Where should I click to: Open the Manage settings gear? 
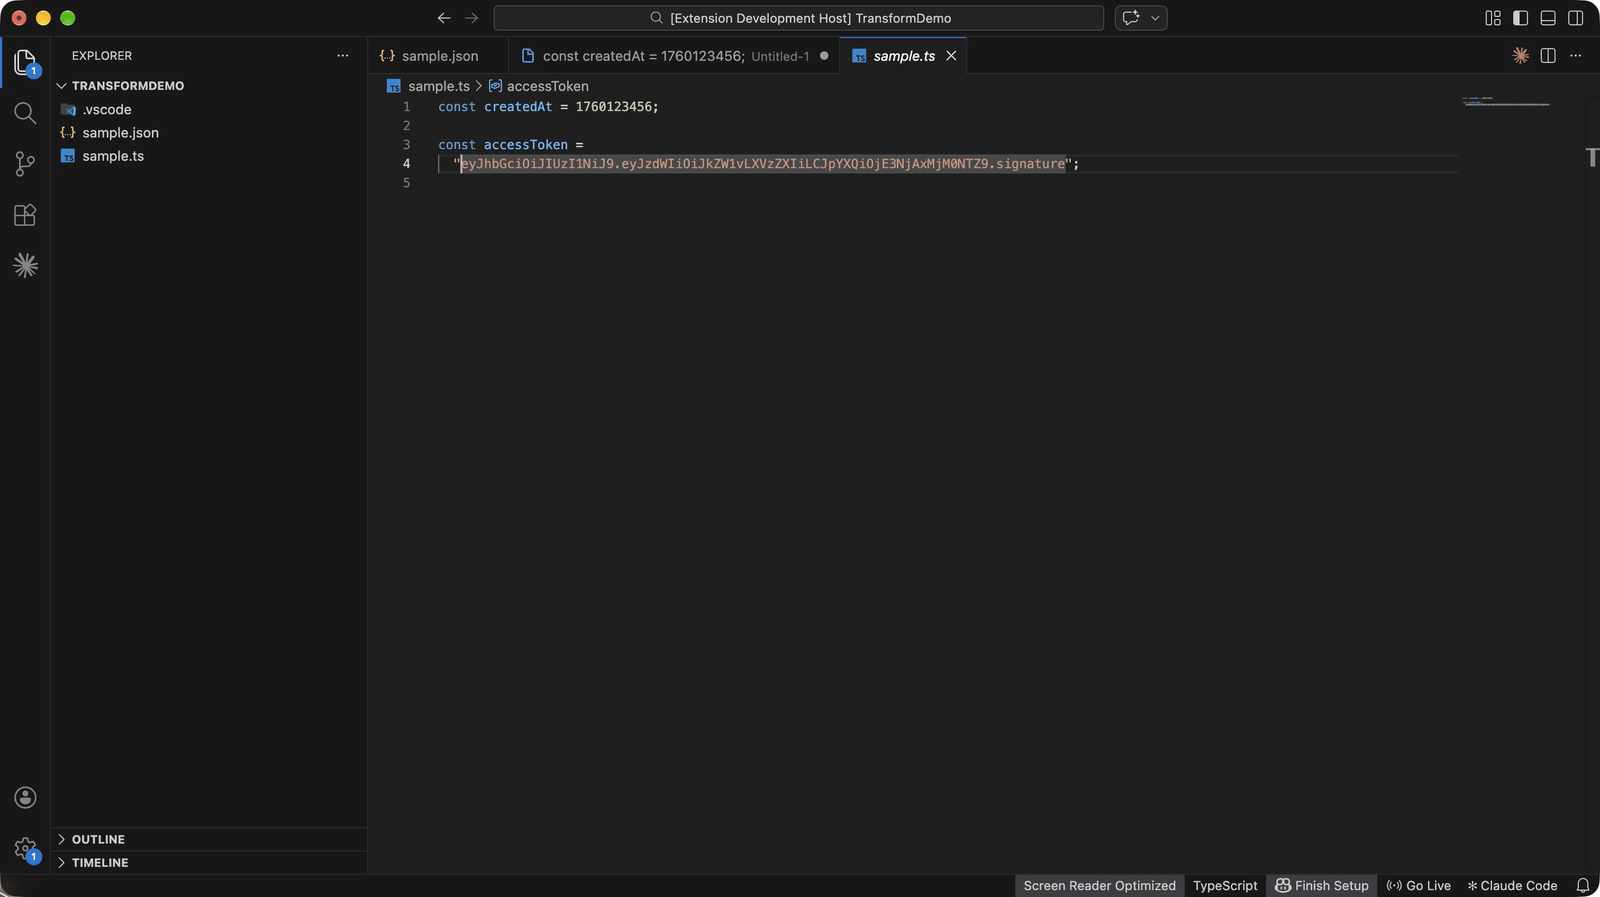click(x=25, y=850)
